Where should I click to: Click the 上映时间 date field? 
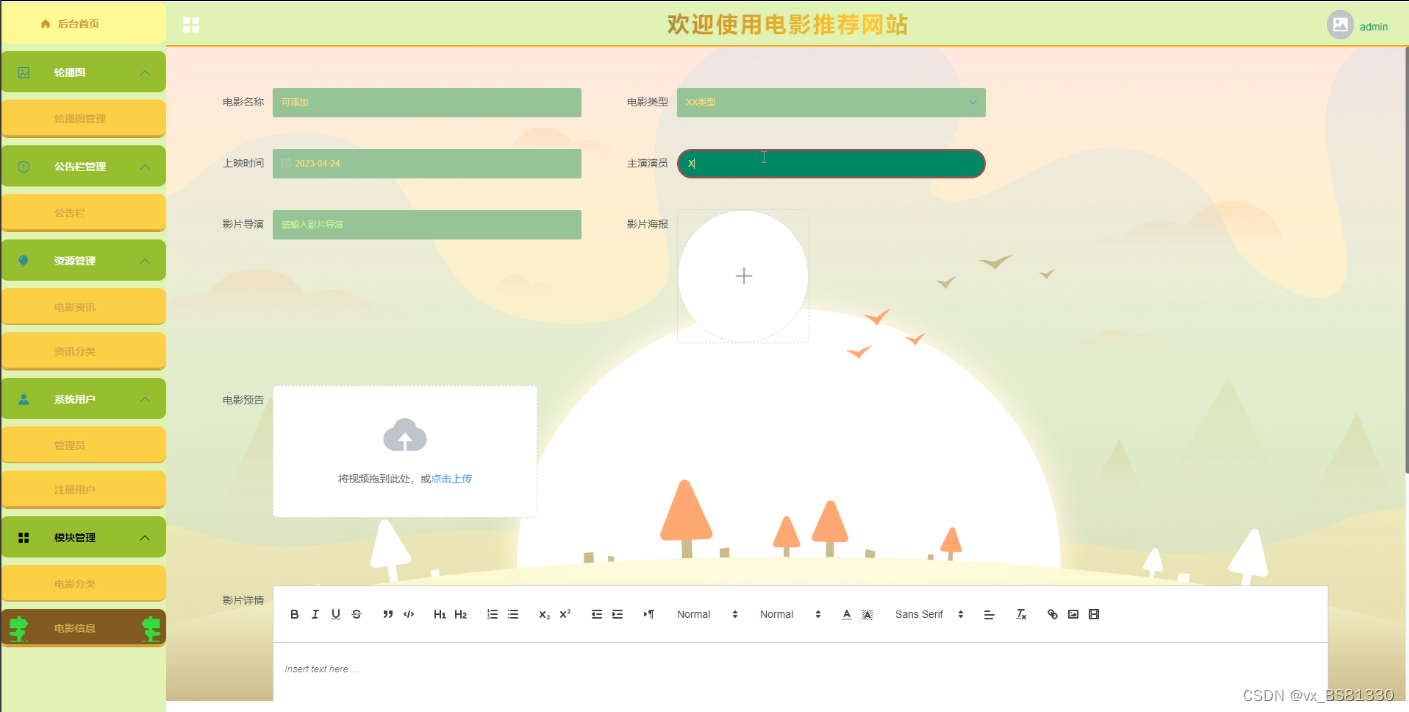(427, 163)
